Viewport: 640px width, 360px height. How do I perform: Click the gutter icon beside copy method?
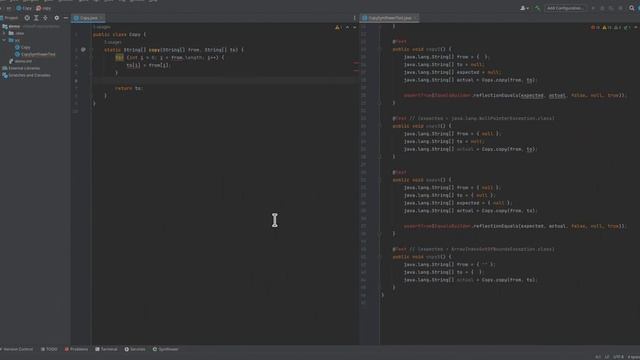click(83, 49)
